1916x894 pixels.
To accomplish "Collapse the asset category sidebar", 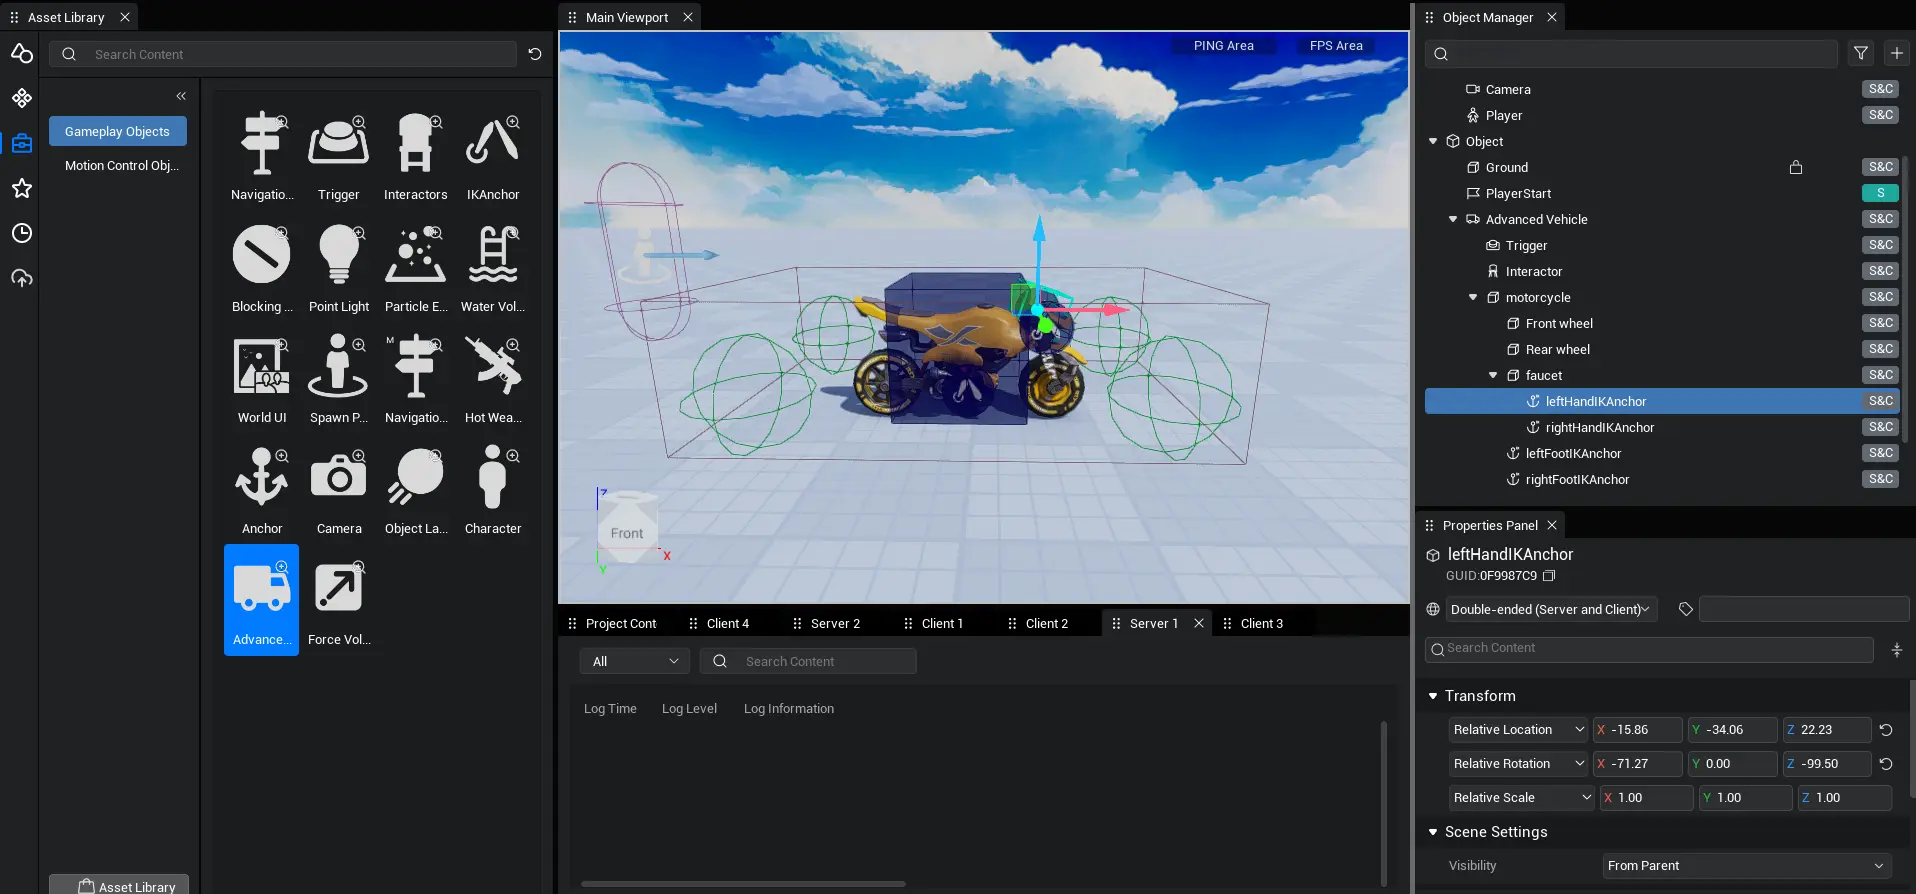I will tap(181, 96).
